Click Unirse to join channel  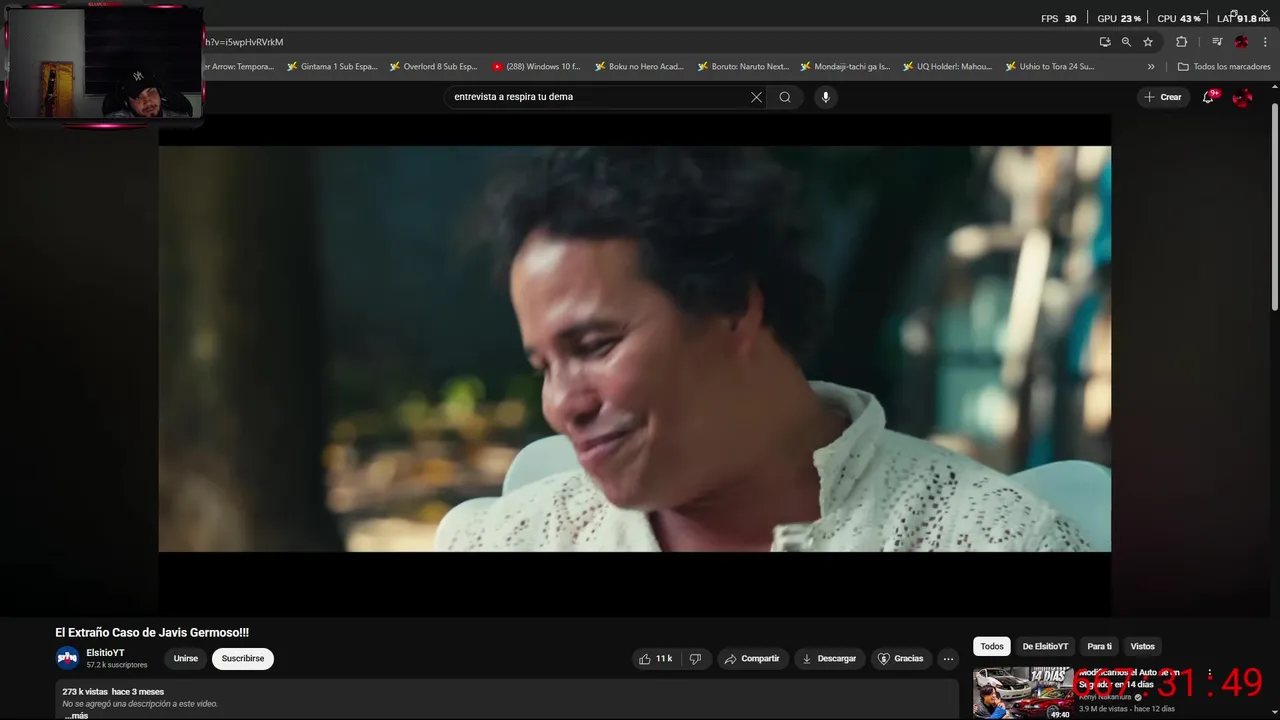[x=185, y=659]
